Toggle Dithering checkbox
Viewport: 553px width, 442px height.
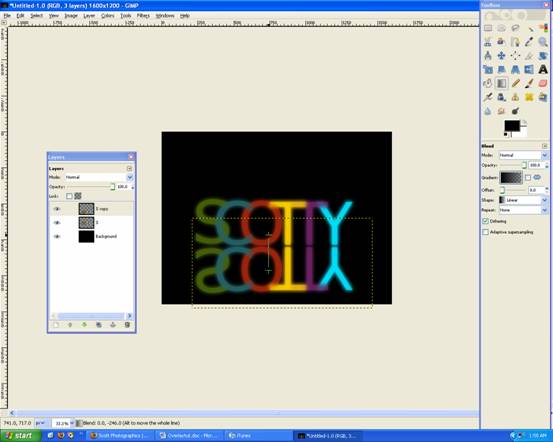click(x=485, y=221)
